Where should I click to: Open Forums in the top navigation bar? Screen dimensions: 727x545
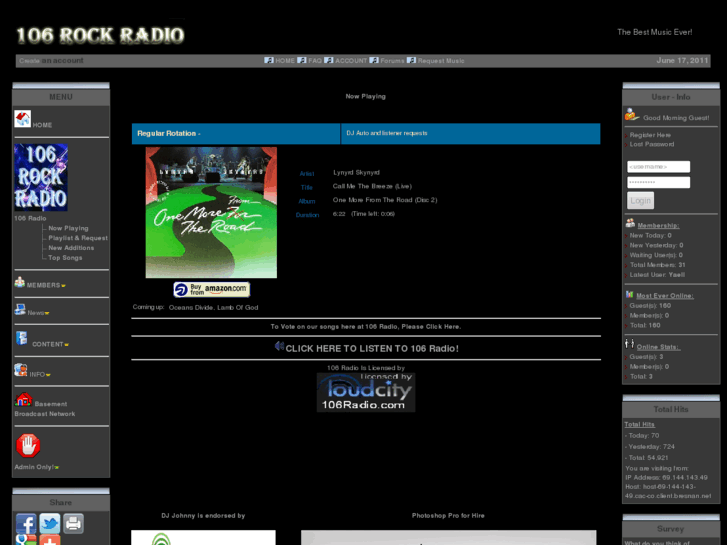392,61
